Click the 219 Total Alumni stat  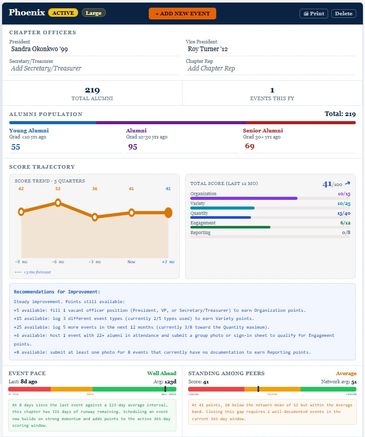coord(92,93)
